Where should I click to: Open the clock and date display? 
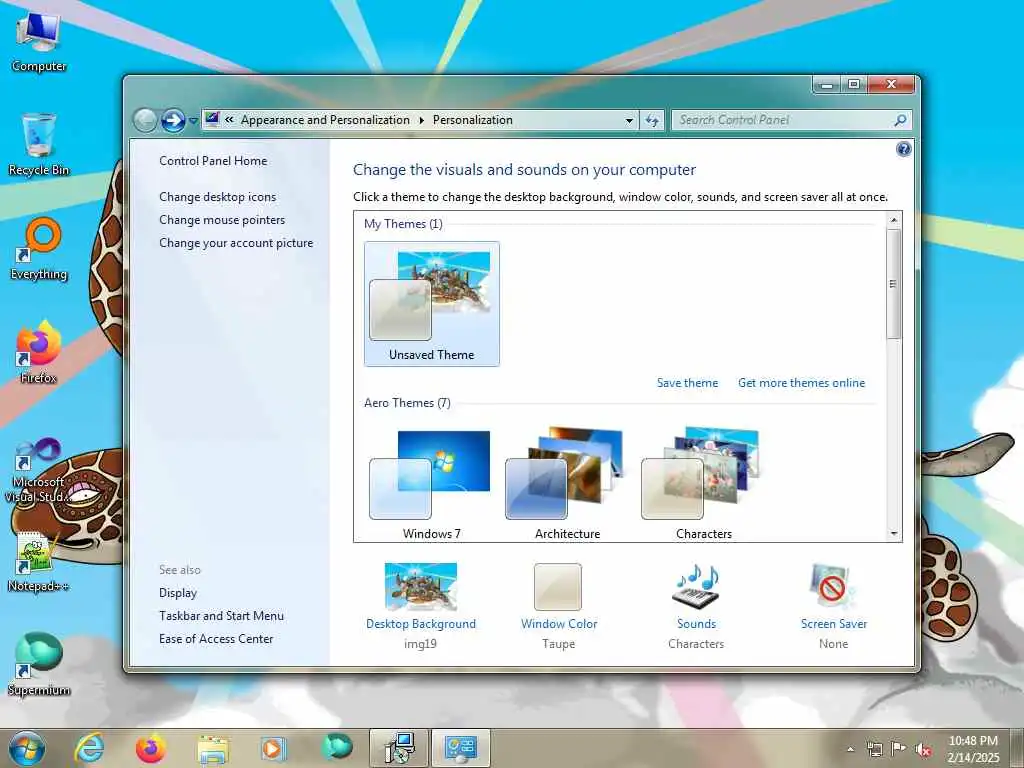(x=973, y=749)
